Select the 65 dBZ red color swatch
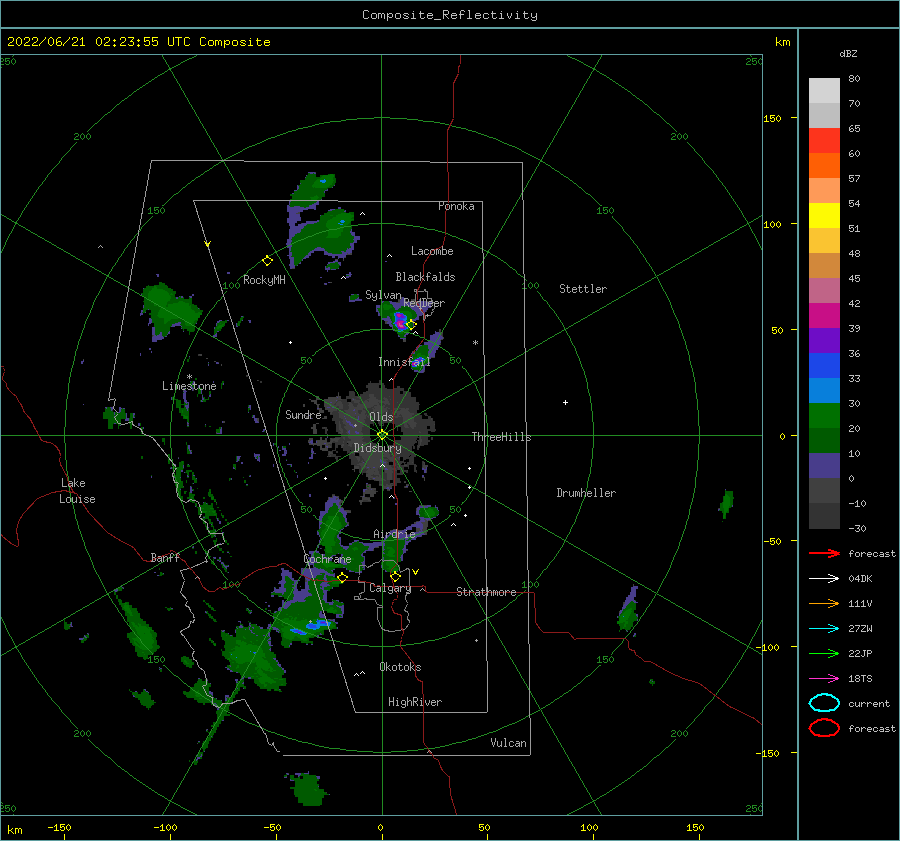Image resolution: width=900 pixels, height=841 pixels. click(x=824, y=140)
